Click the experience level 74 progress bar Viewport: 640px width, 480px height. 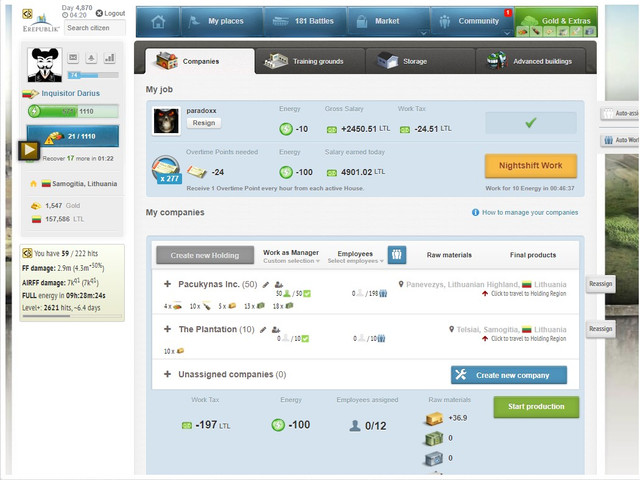pos(93,75)
